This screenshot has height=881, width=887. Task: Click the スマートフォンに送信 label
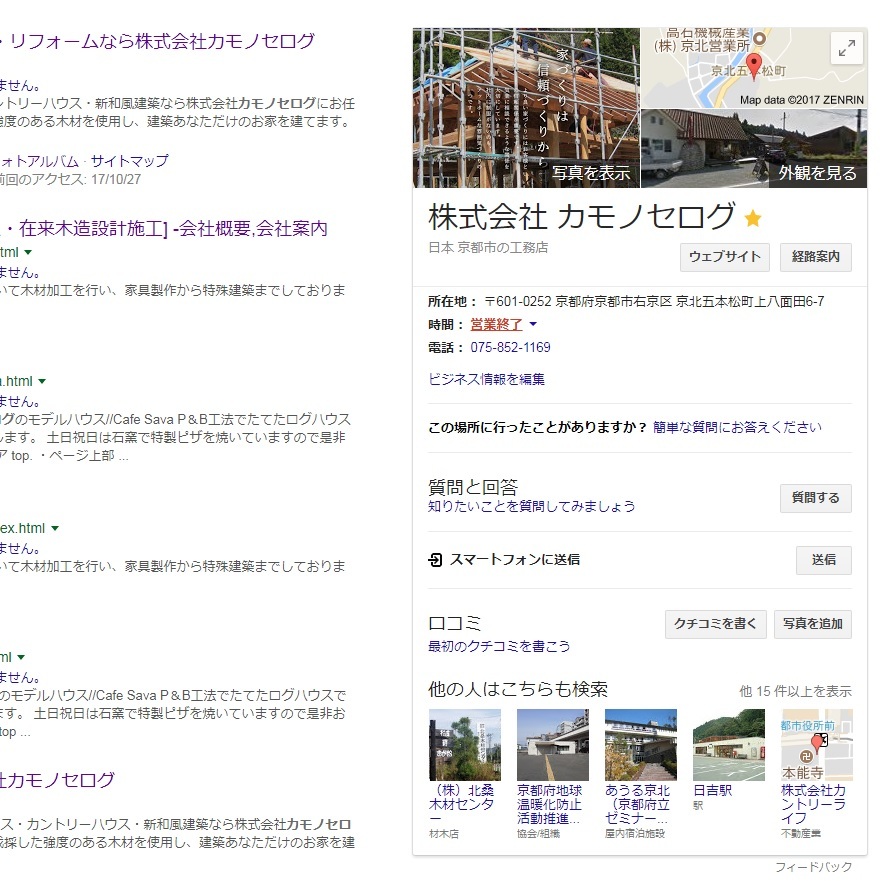coord(515,560)
